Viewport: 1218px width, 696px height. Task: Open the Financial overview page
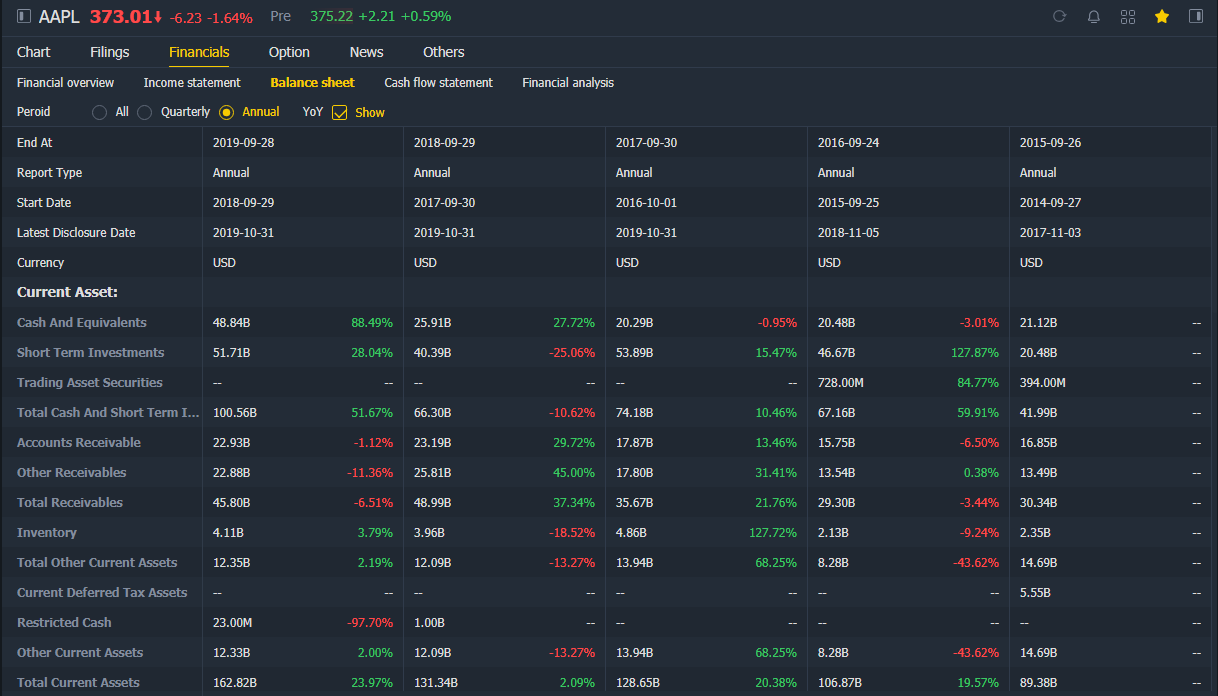click(x=65, y=82)
